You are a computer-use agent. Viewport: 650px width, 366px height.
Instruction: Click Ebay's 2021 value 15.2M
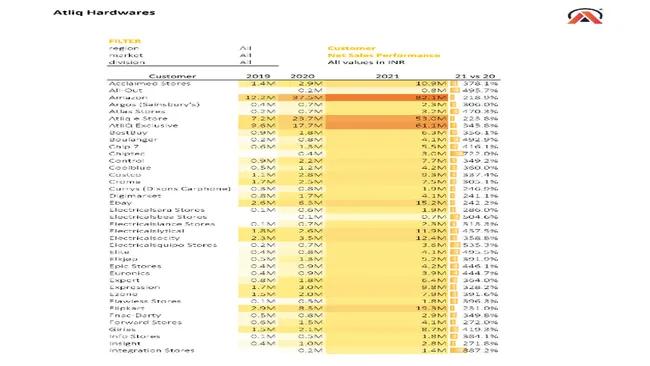click(x=431, y=203)
